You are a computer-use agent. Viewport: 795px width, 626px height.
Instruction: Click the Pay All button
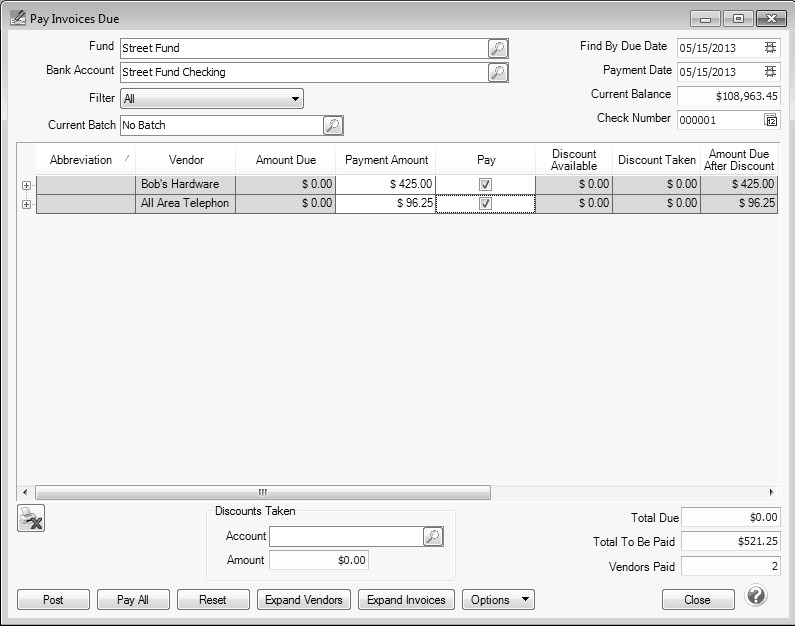point(133,600)
